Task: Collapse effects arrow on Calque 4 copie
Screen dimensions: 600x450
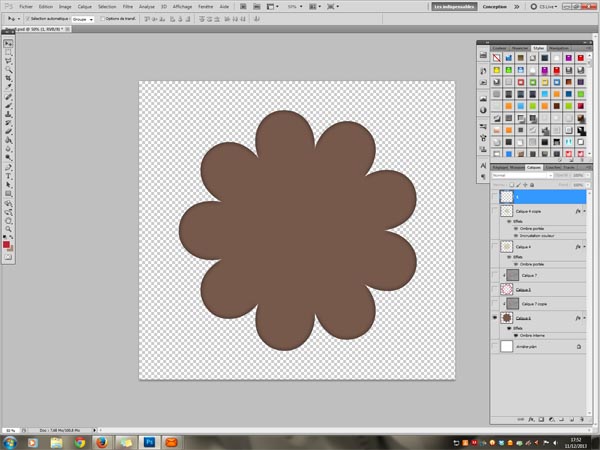Action: point(584,211)
